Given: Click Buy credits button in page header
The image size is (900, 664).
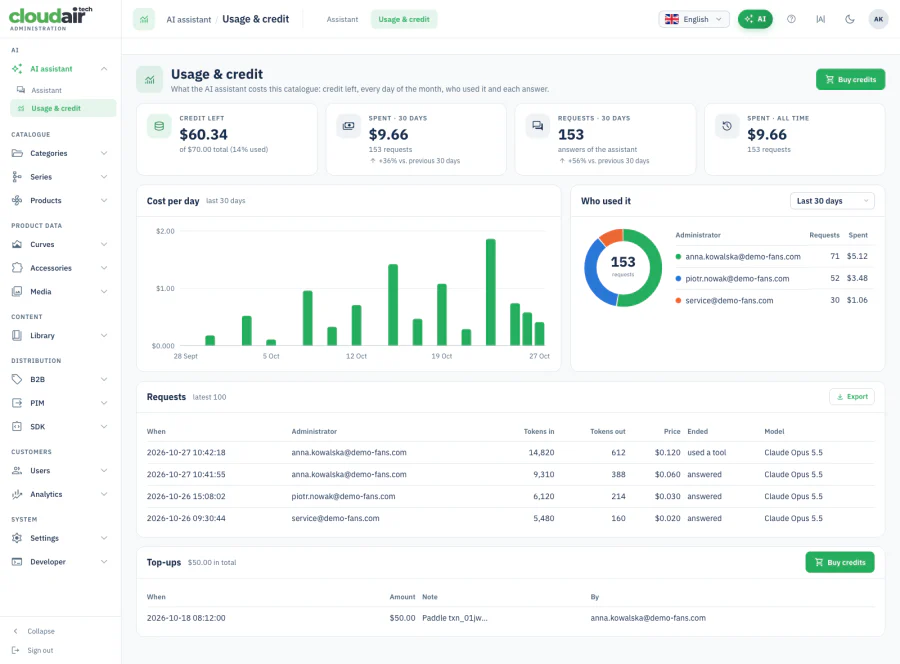Looking at the screenshot, I should click(x=850, y=80).
